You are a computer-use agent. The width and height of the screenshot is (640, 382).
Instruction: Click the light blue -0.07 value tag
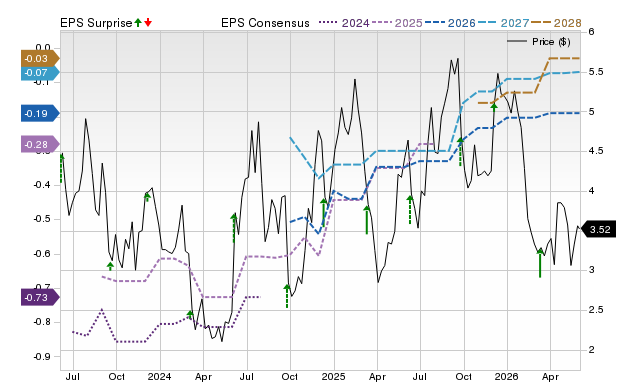[x=40, y=73]
